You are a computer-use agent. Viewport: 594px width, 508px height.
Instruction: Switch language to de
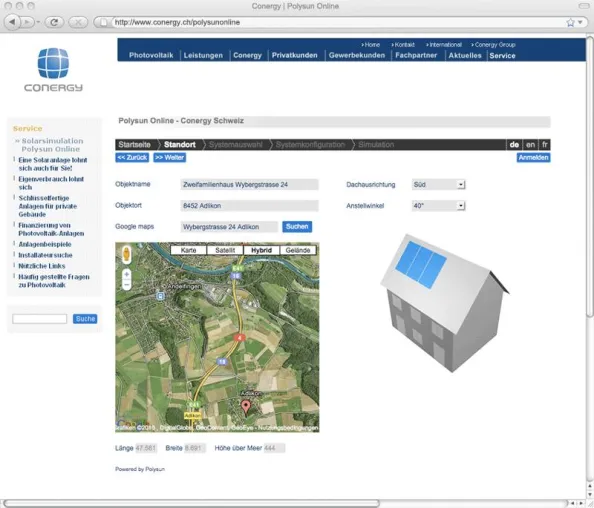(514, 145)
